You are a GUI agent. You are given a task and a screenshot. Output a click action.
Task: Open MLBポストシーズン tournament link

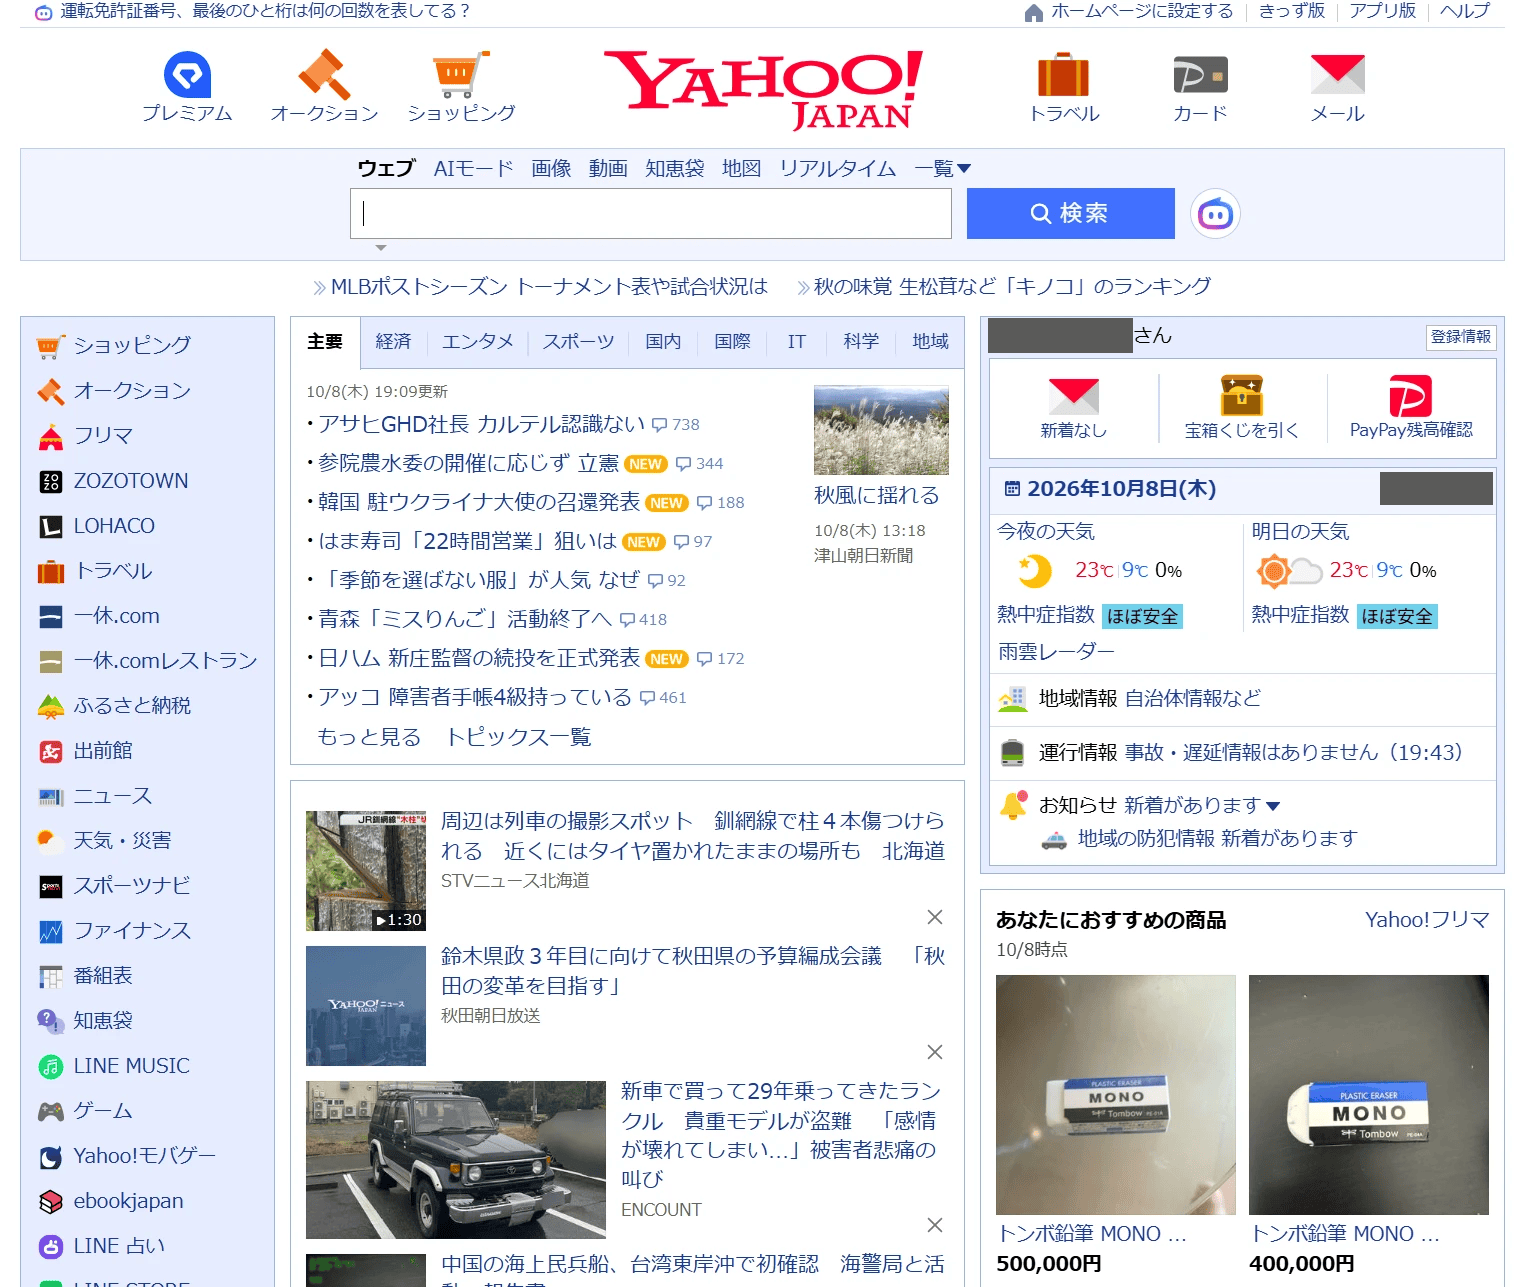pos(549,287)
